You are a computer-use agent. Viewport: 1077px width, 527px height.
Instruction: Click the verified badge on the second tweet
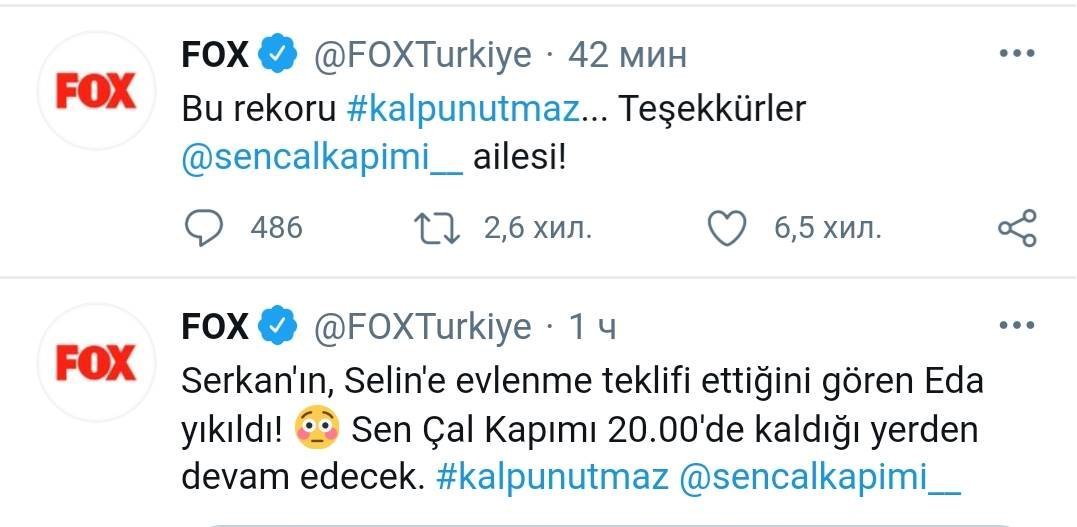pos(276,327)
